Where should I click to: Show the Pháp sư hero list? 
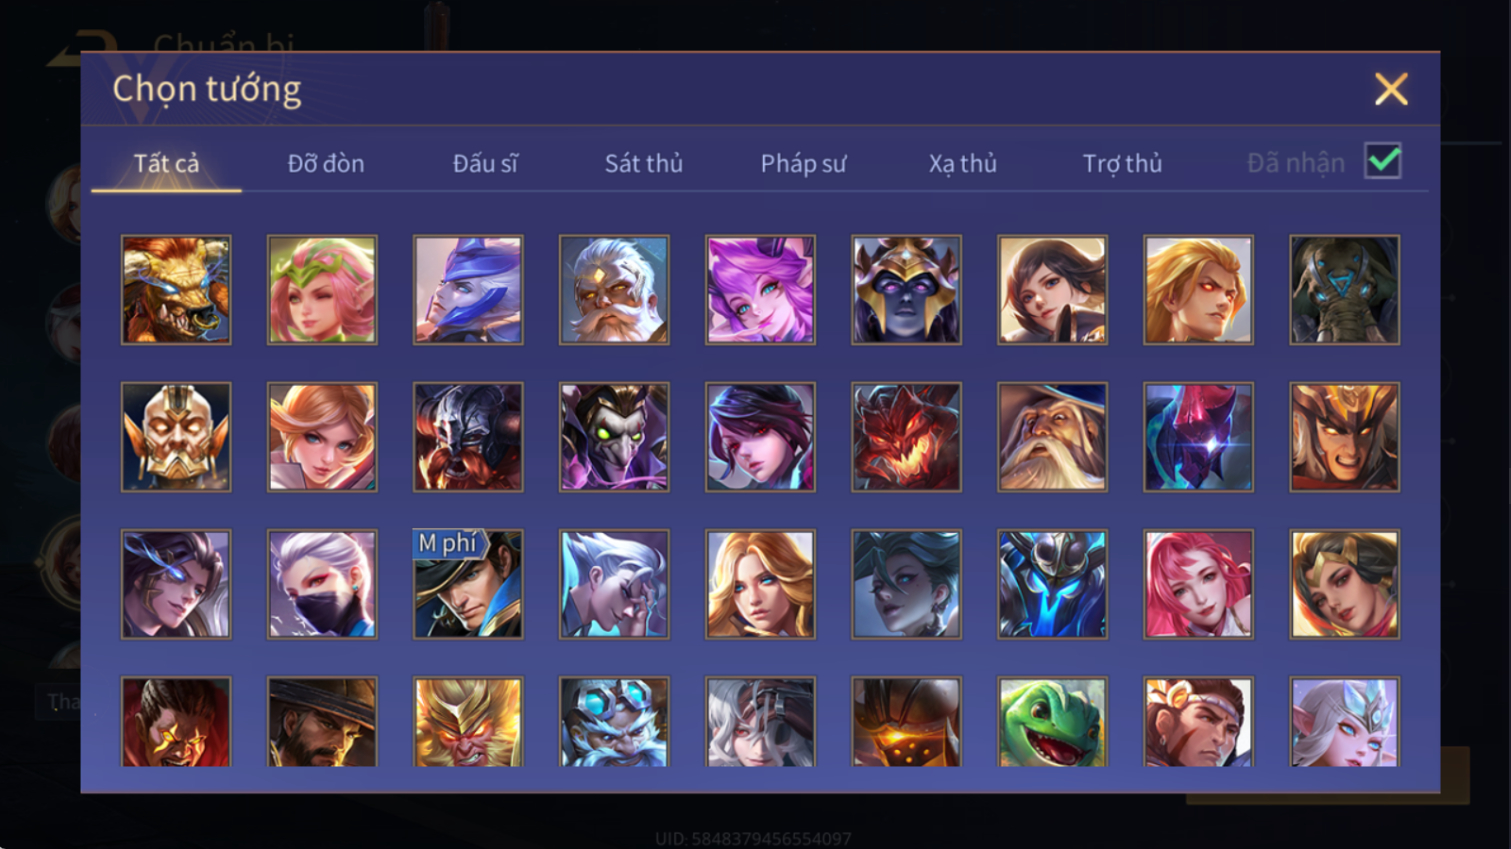(803, 163)
